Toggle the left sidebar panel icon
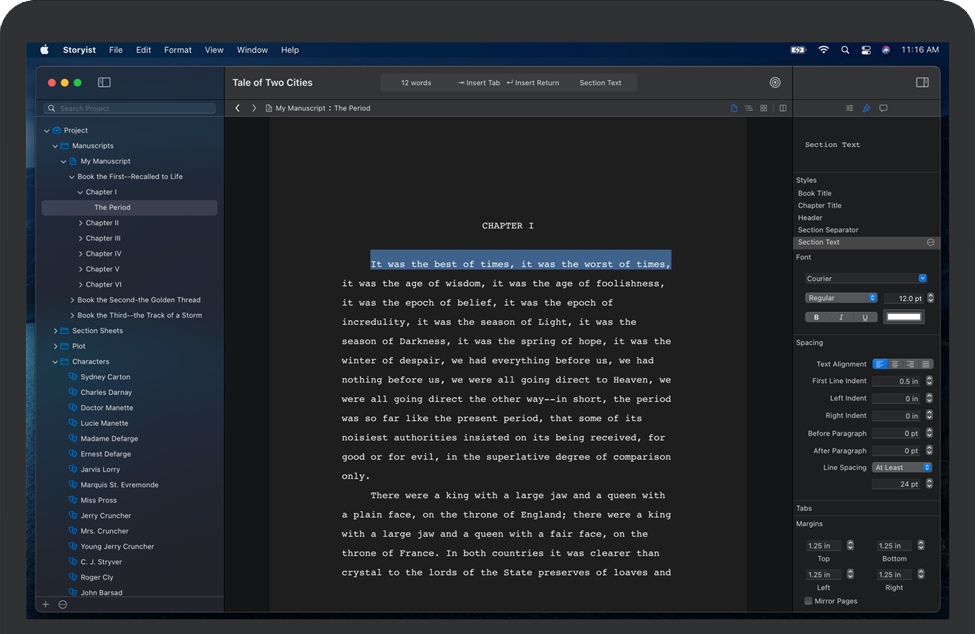The width and height of the screenshot is (975, 634). point(104,83)
